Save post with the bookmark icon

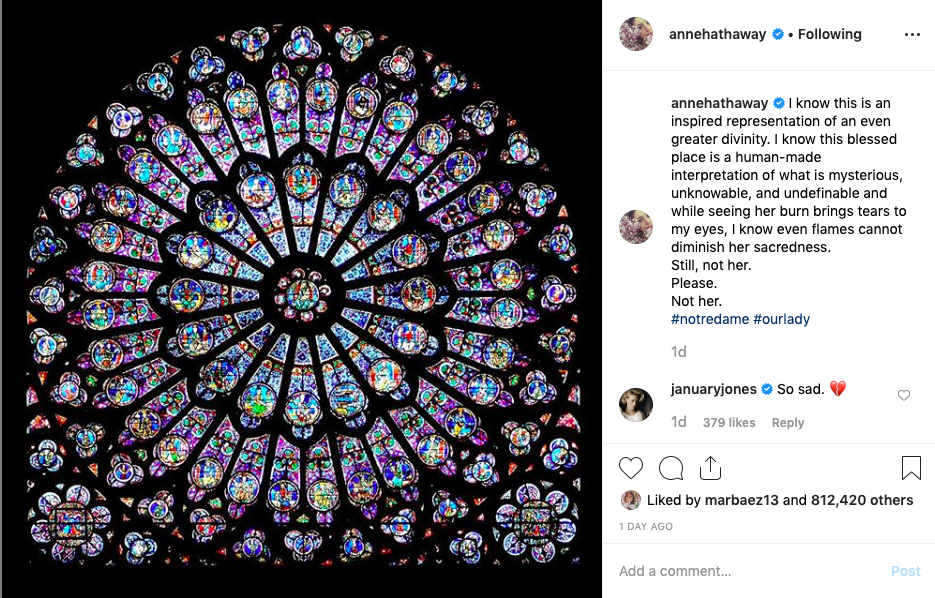tap(911, 468)
